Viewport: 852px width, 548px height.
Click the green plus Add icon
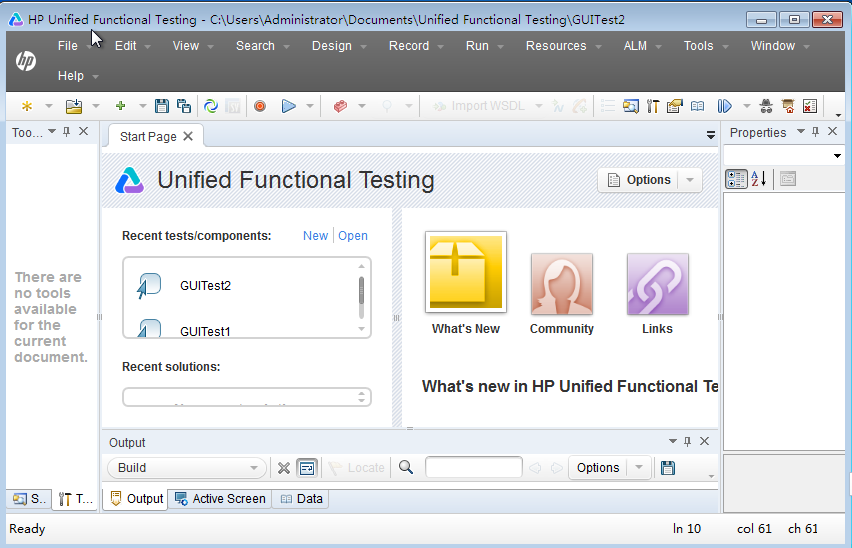pos(121,106)
